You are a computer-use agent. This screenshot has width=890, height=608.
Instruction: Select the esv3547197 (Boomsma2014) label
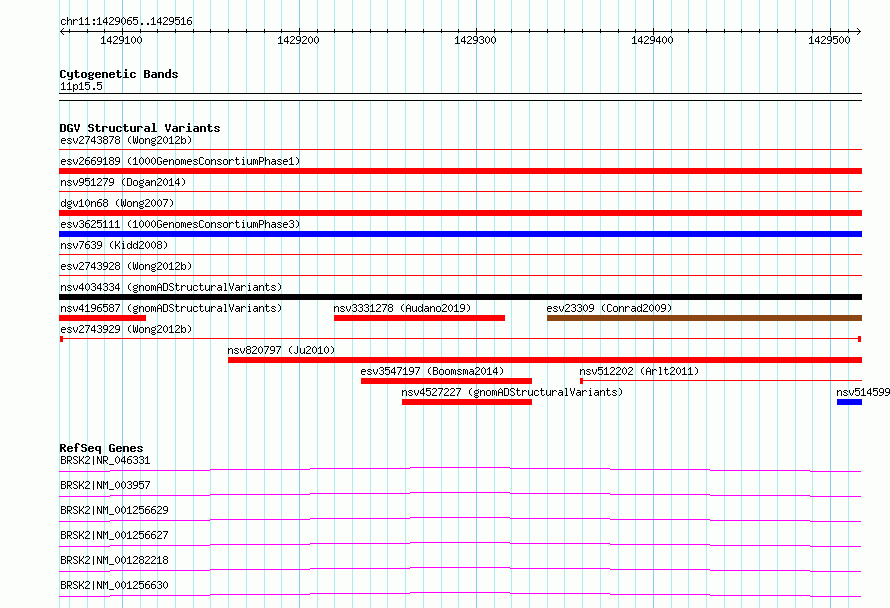(x=432, y=371)
